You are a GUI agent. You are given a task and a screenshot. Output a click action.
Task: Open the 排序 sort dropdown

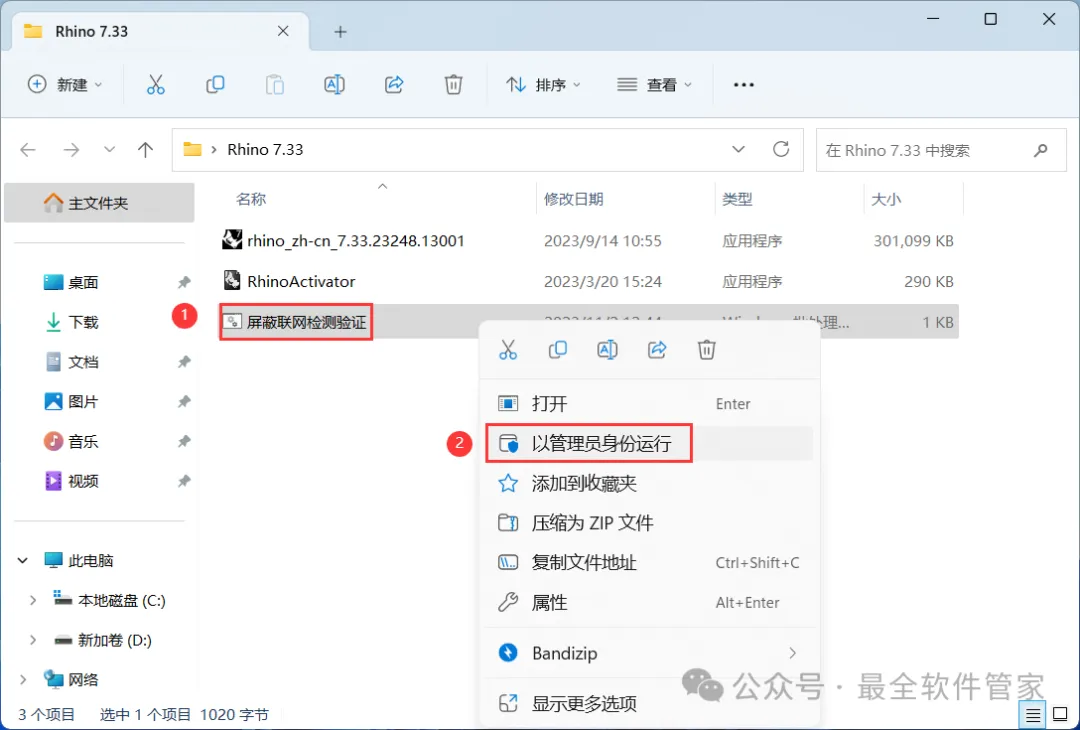point(543,85)
